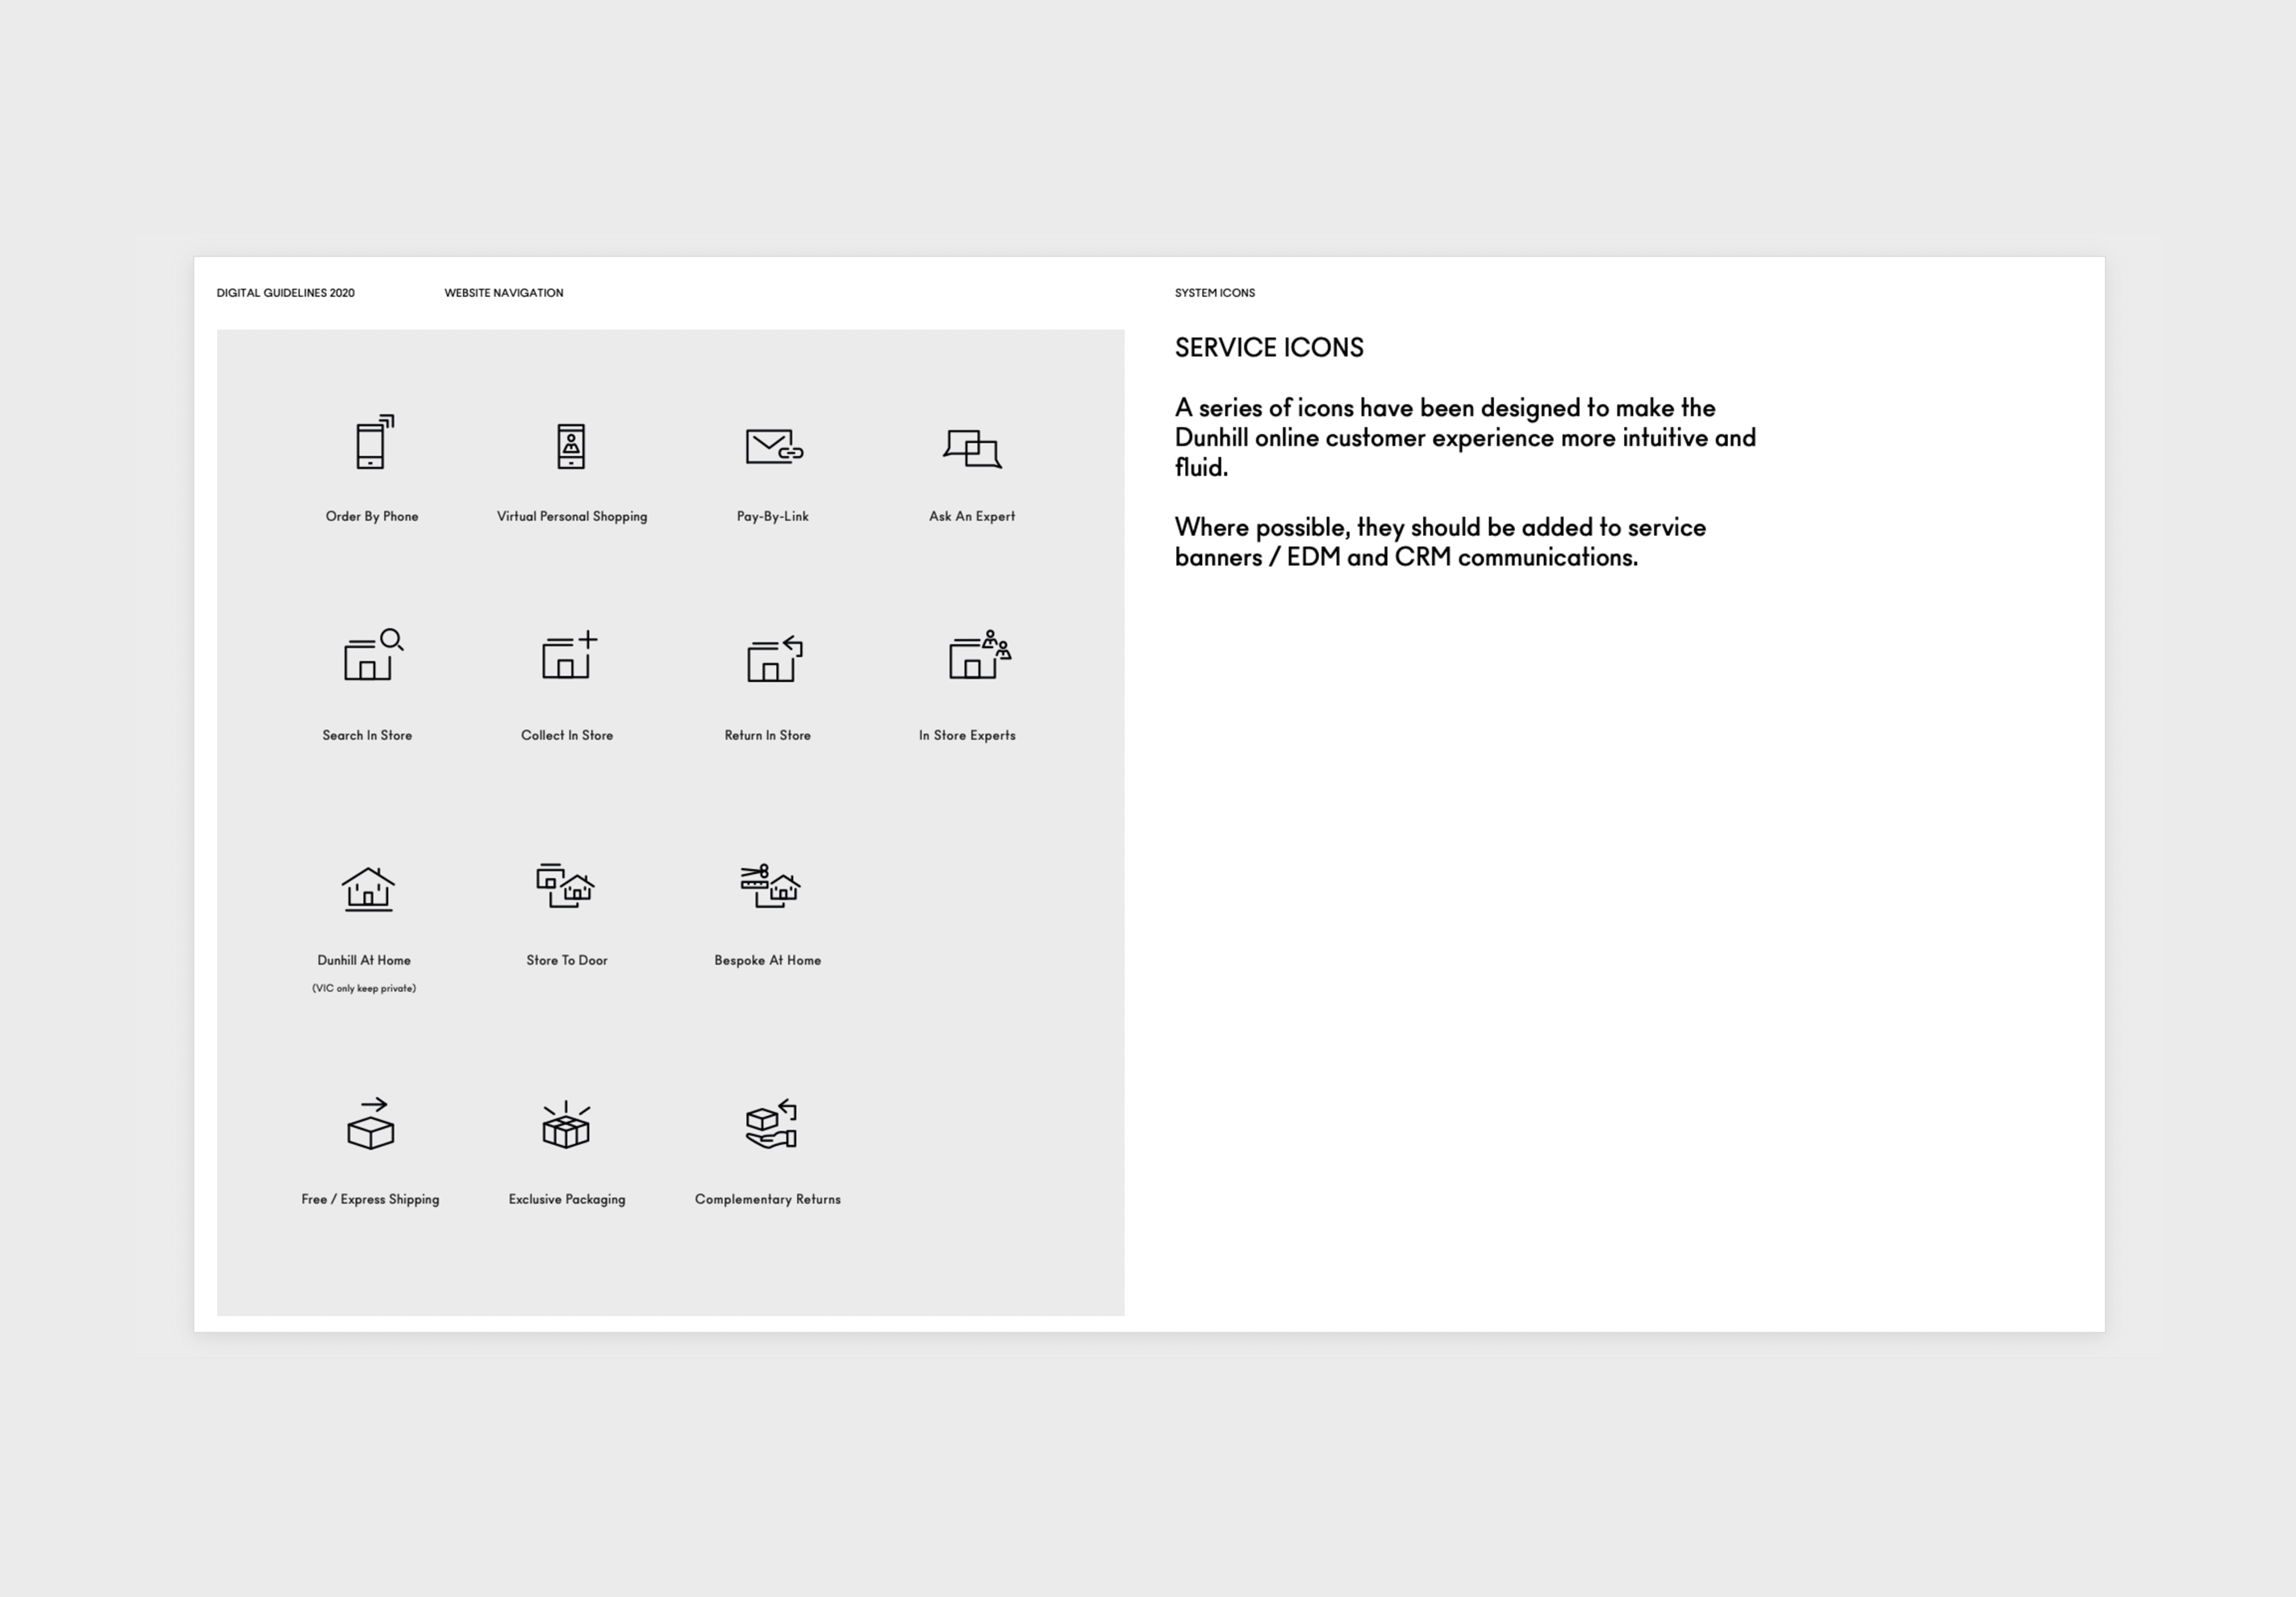
Task: Select the Store To Door icon
Action: tap(565, 886)
